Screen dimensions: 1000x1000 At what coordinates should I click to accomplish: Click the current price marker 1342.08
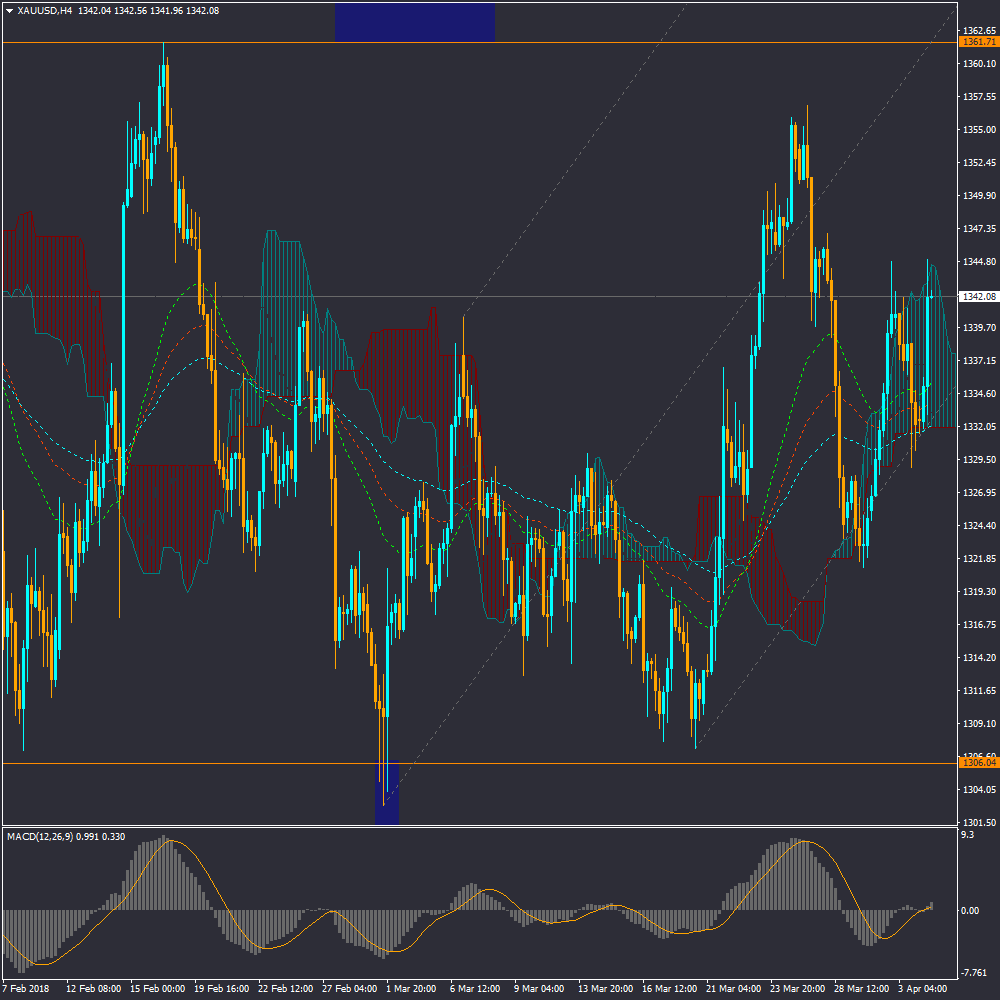977,297
